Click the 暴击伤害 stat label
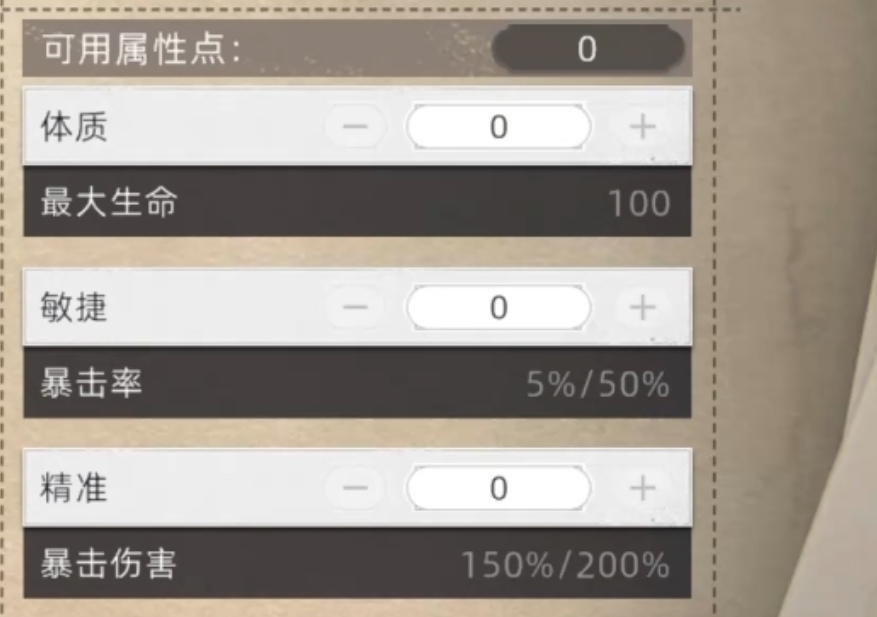Screen dimensions: 877x617 pos(108,564)
